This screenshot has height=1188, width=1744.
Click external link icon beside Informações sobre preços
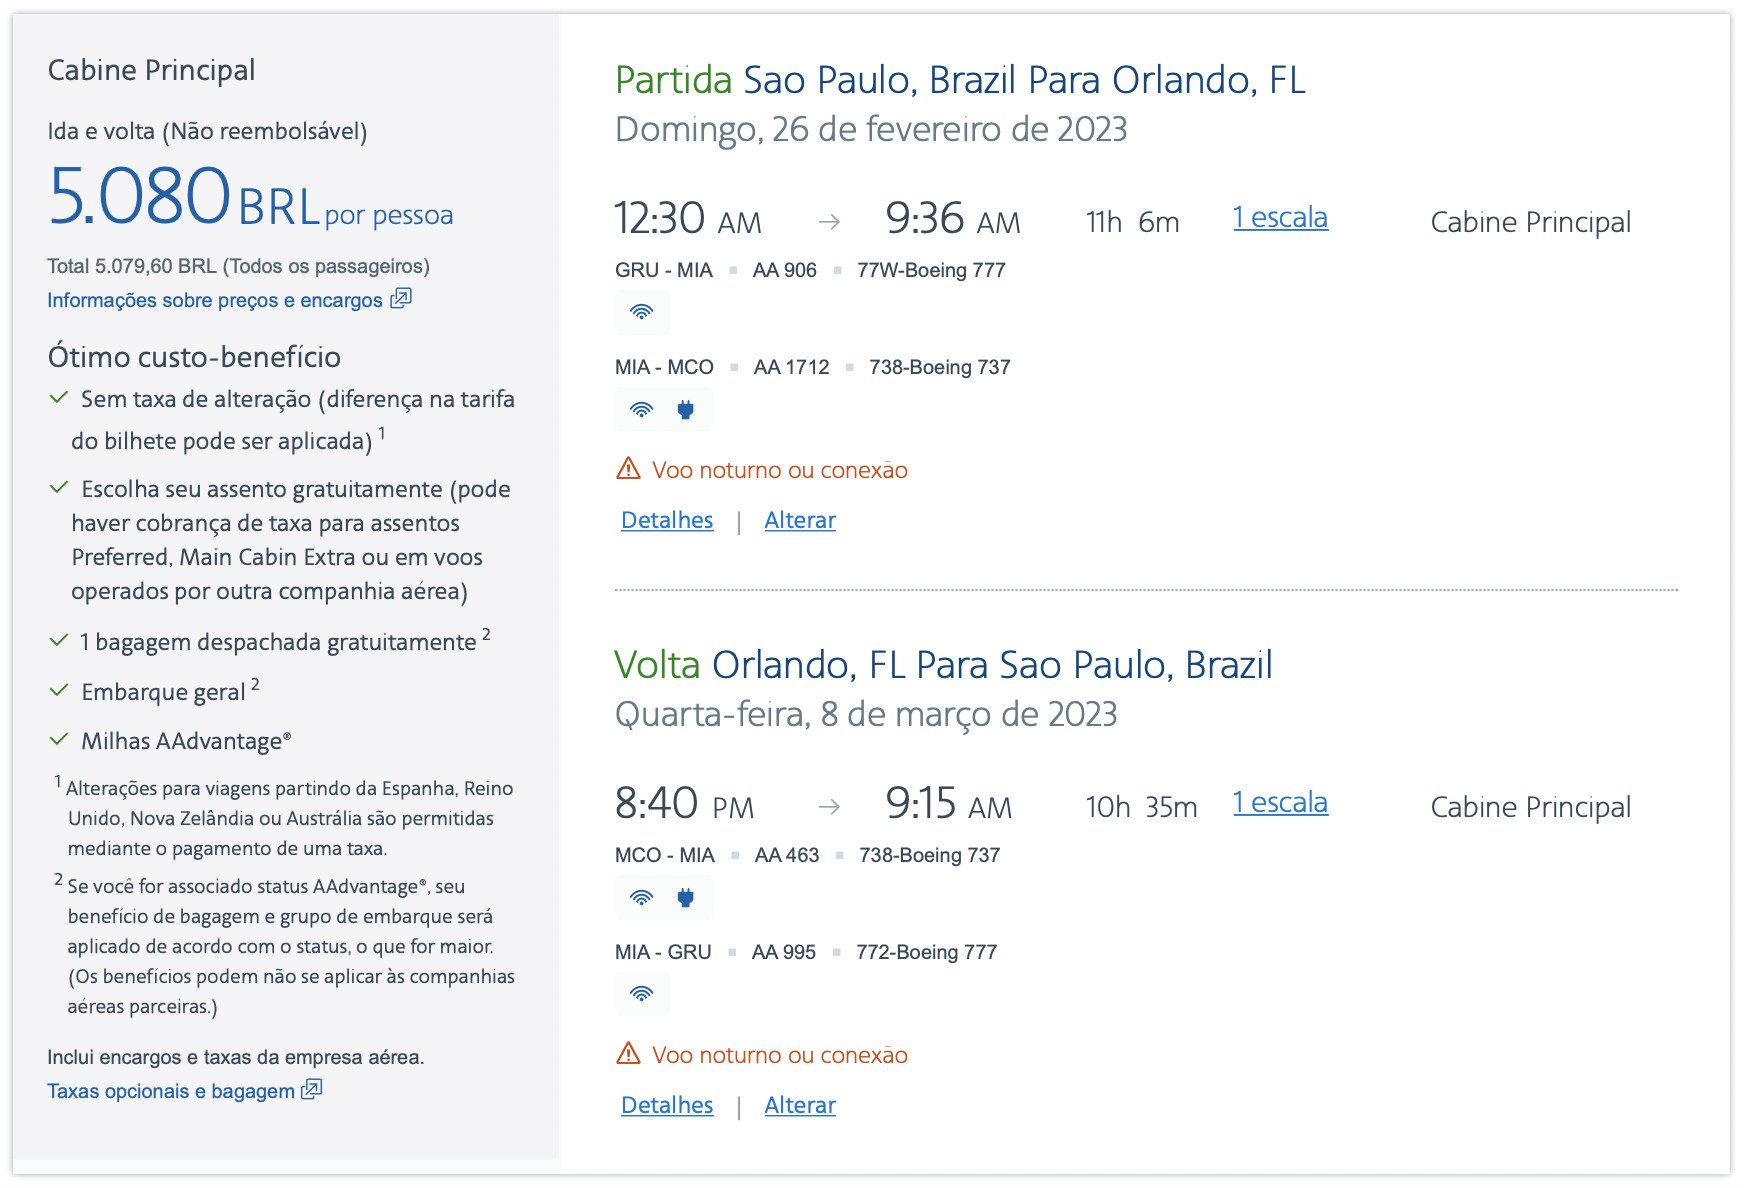[401, 298]
